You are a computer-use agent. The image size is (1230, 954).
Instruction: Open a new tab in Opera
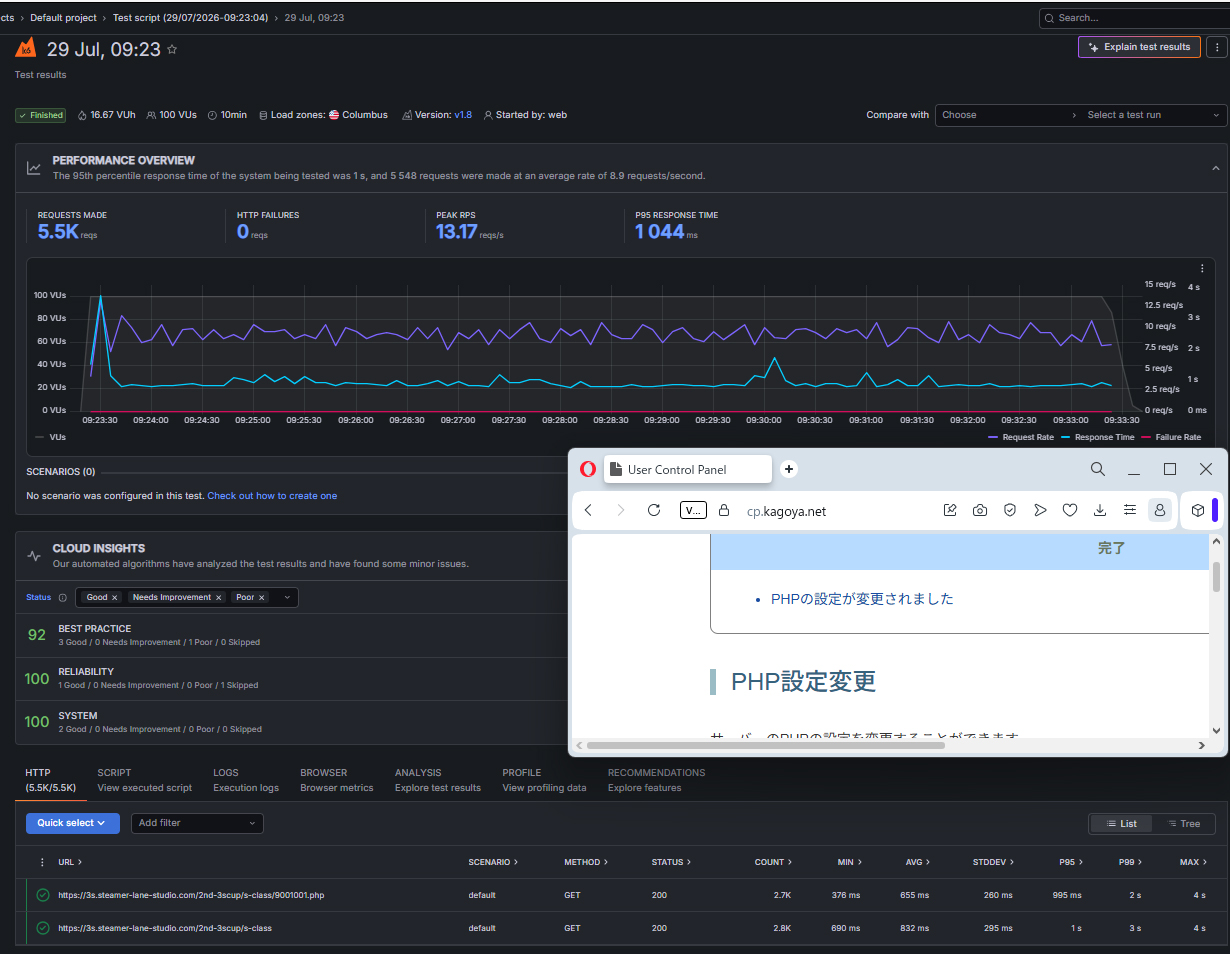pyautogui.click(x=788, y=469)
